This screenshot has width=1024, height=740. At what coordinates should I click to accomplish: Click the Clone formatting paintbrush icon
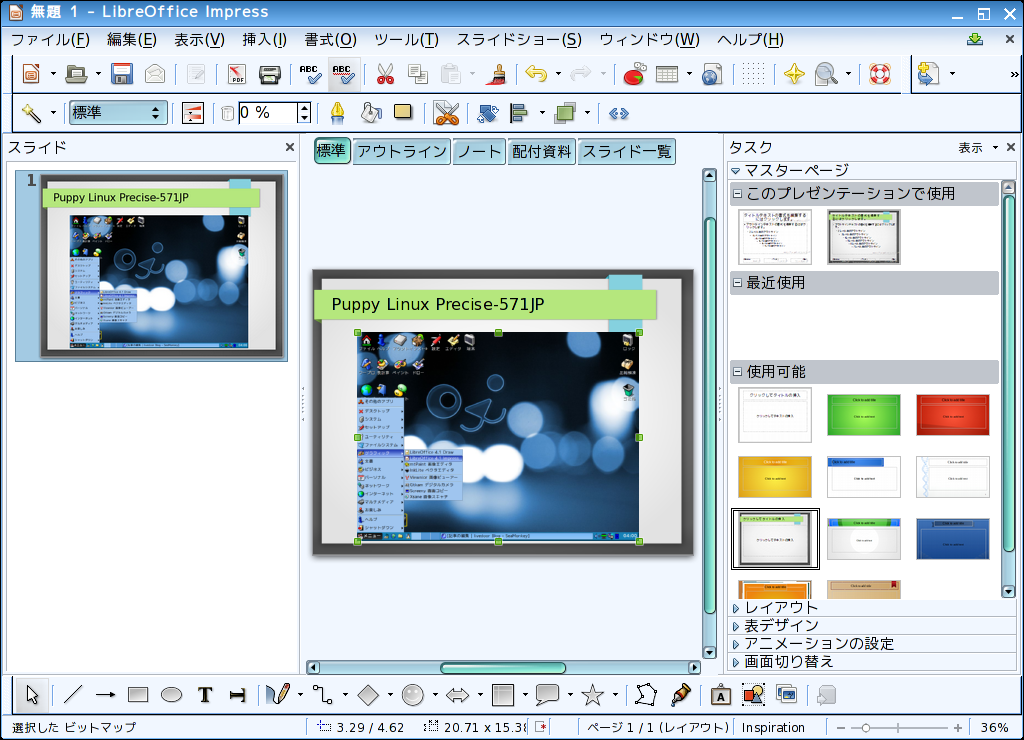point(498,74)
